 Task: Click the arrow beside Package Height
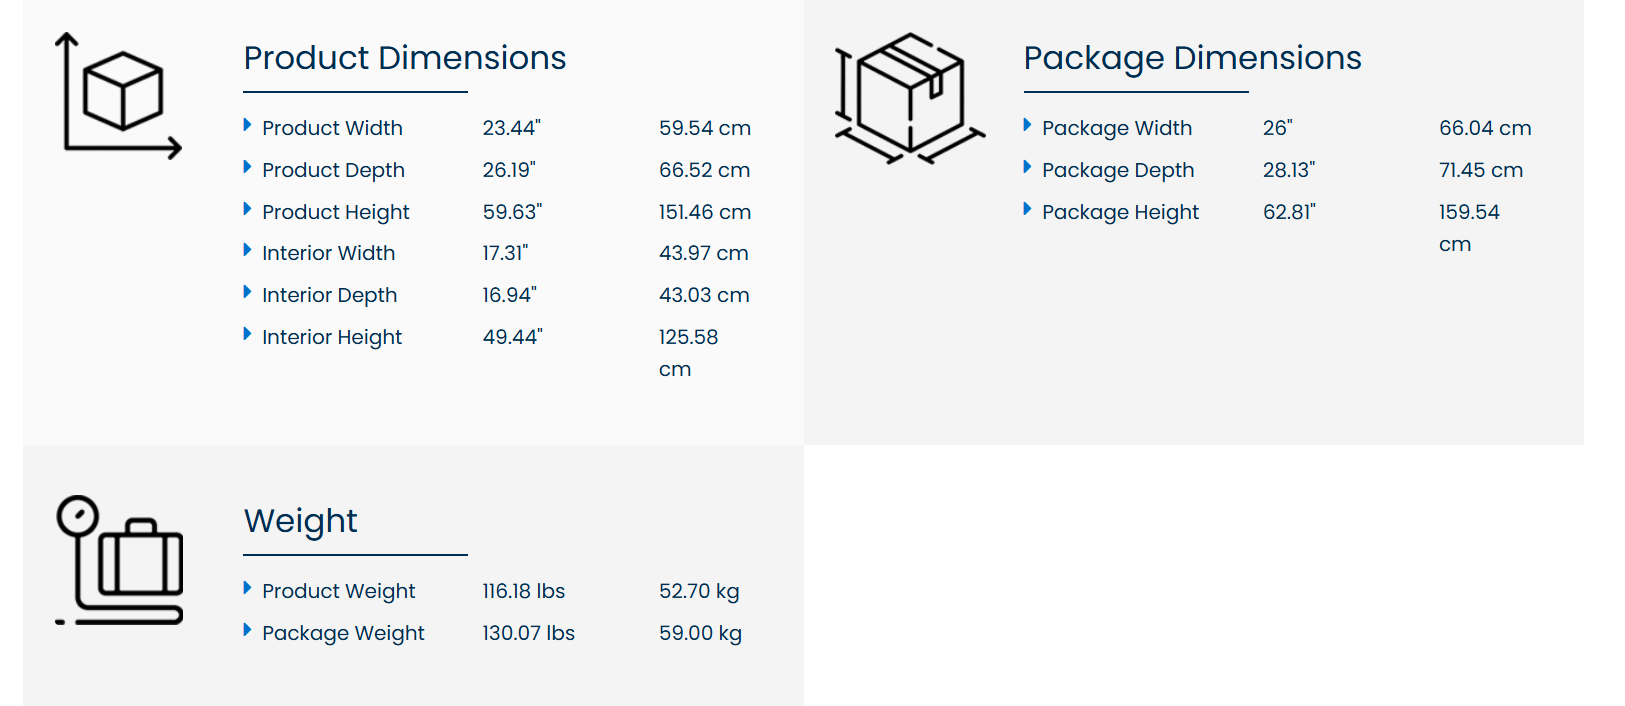pyautogui.click(x=1027, y=209)
